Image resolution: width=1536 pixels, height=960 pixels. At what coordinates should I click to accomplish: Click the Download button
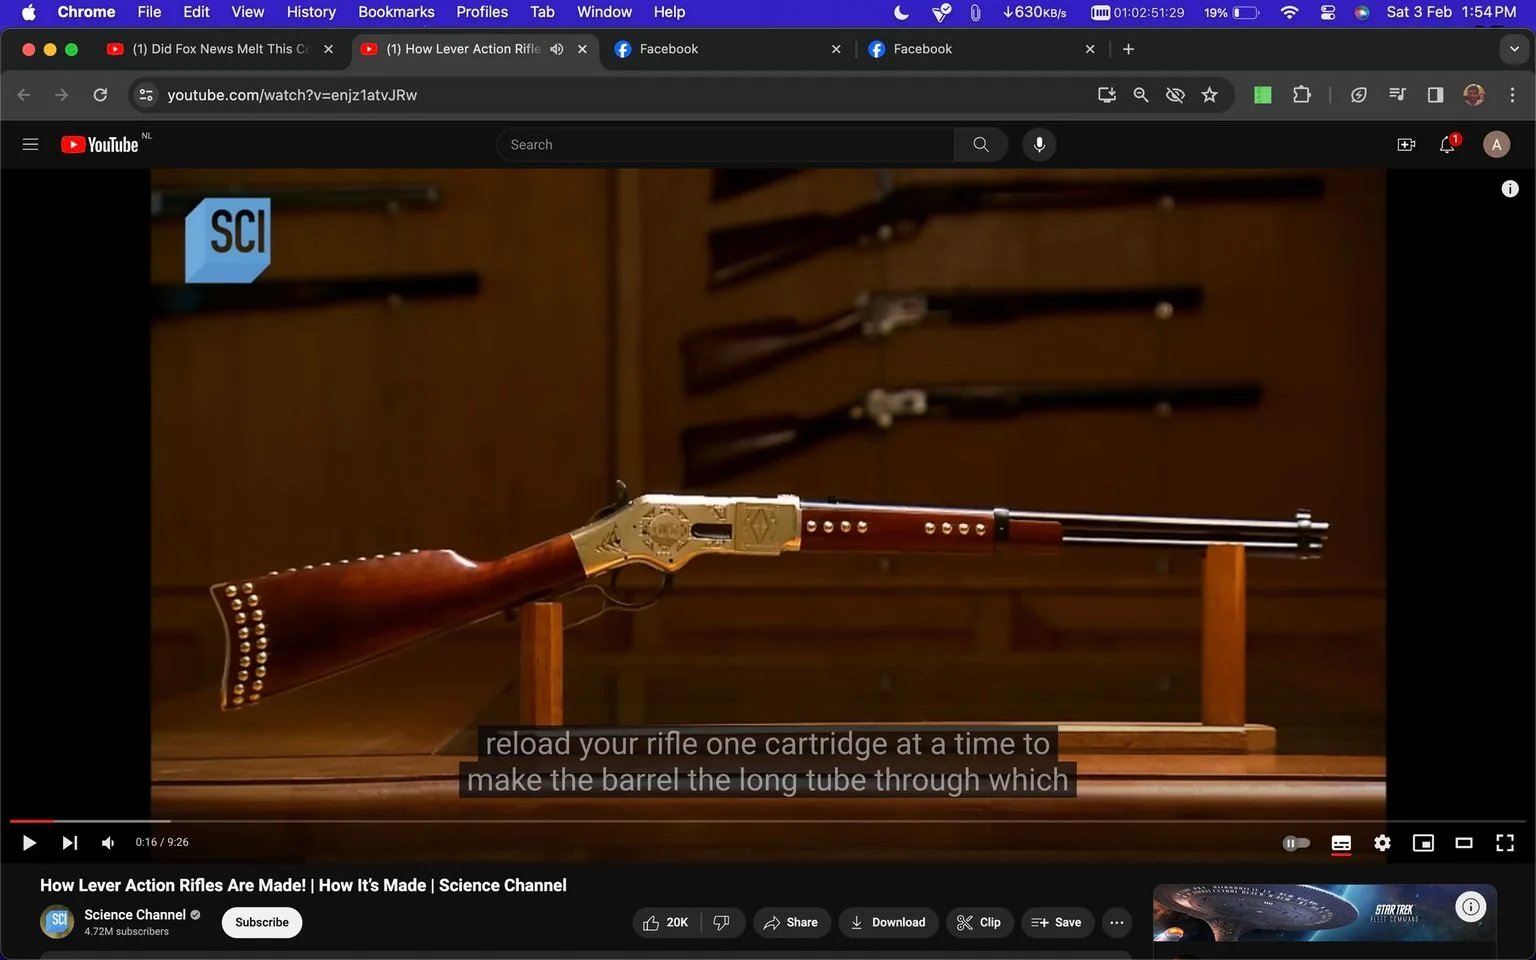[888, 922]
